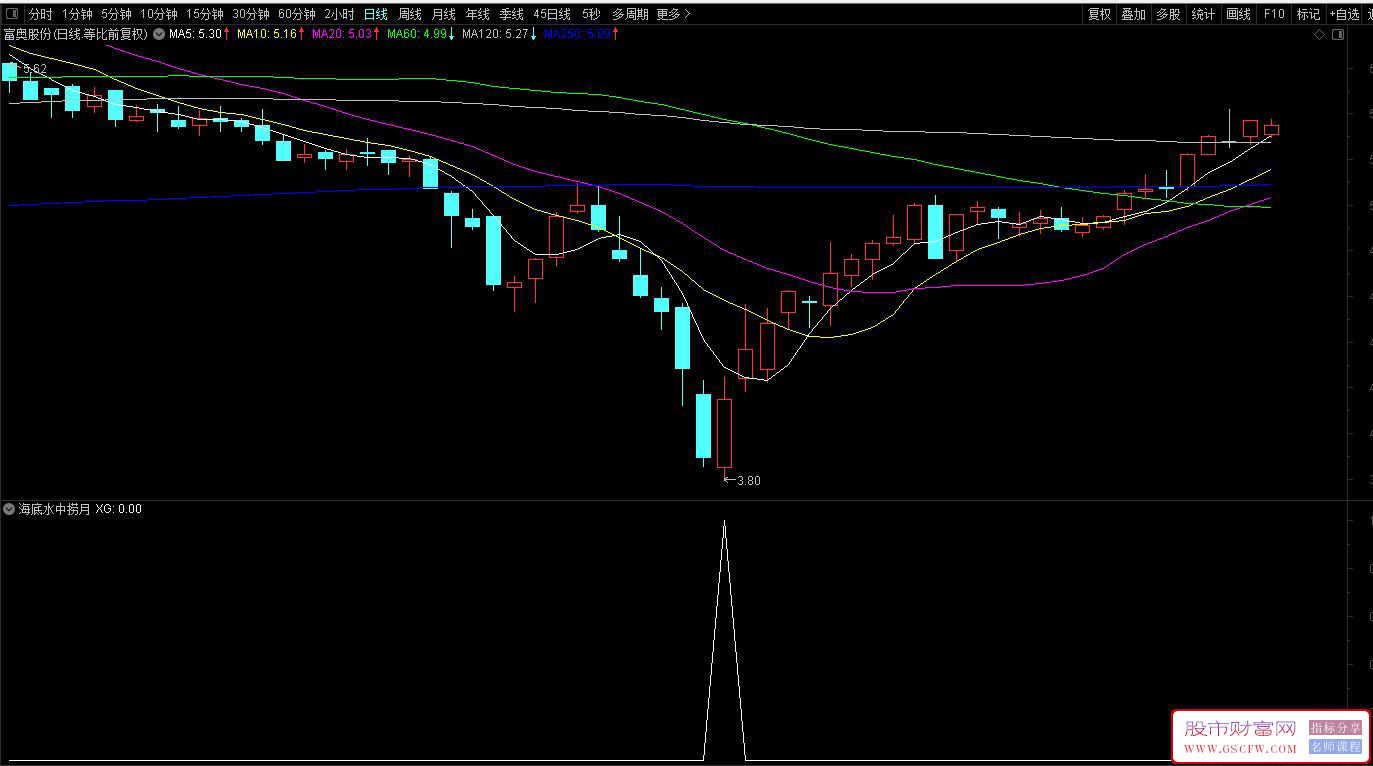1373x766 pixels.
Task: Add stock to watchlist with +自选
Action: (x=1343, y=14)
